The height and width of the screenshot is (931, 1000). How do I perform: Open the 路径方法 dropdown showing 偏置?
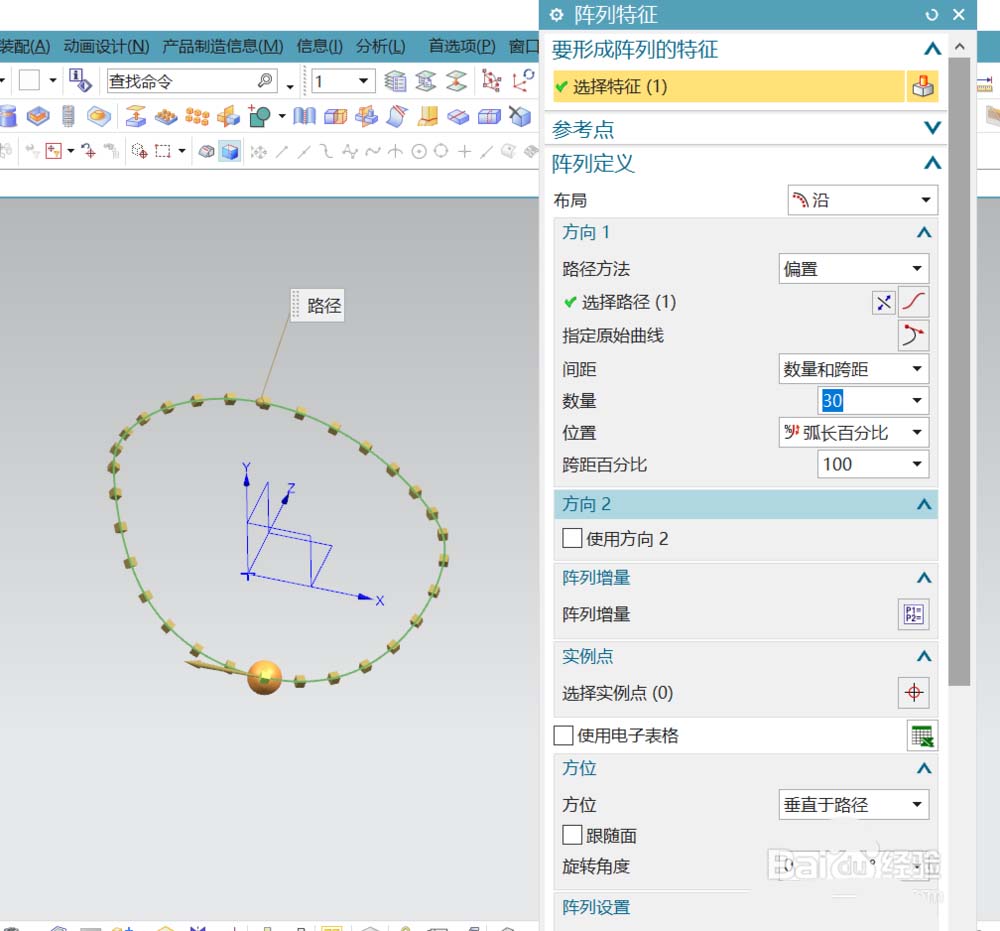853,269
